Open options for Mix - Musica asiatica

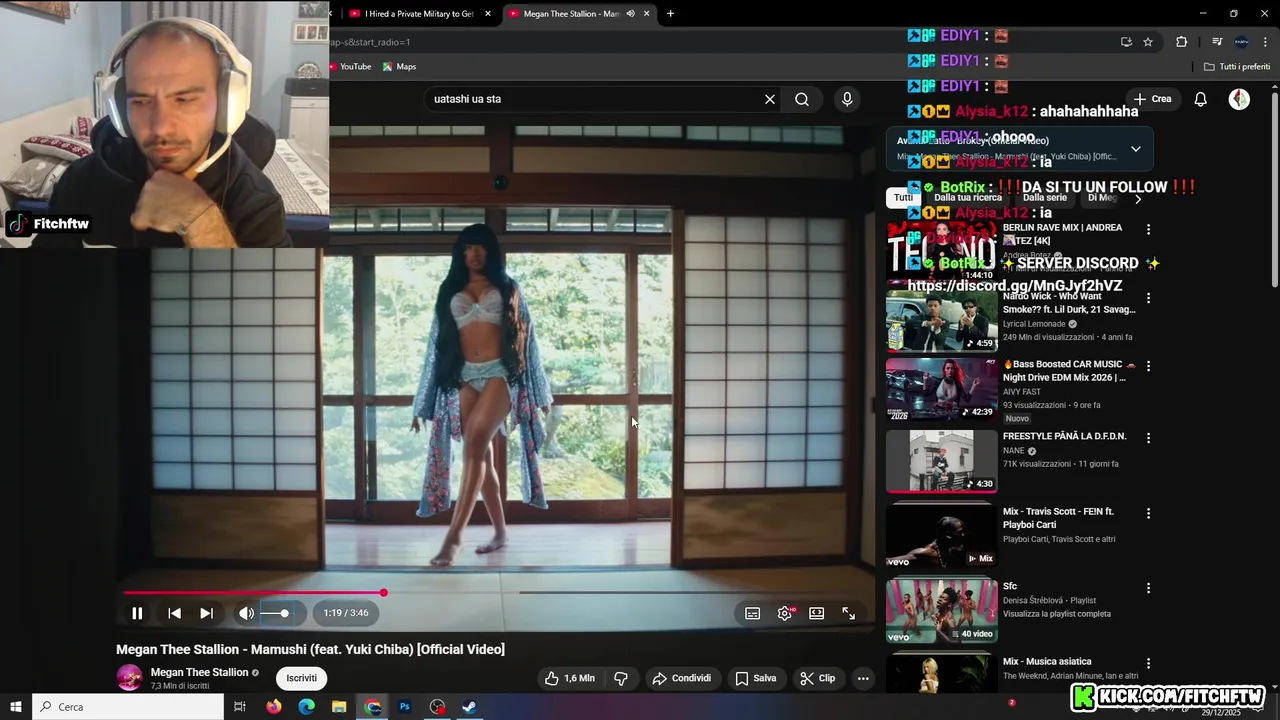[x=1148, y=663]
